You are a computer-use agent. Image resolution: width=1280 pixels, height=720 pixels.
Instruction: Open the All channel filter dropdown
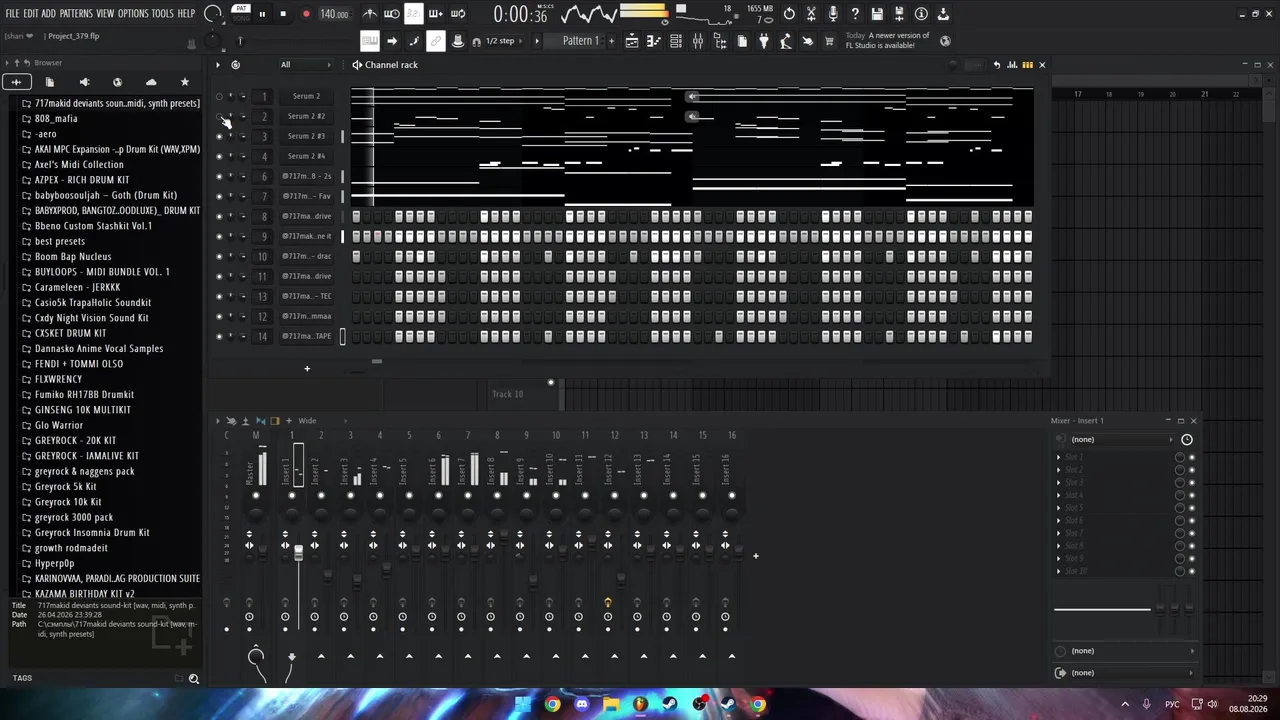[x=305, y=65]
